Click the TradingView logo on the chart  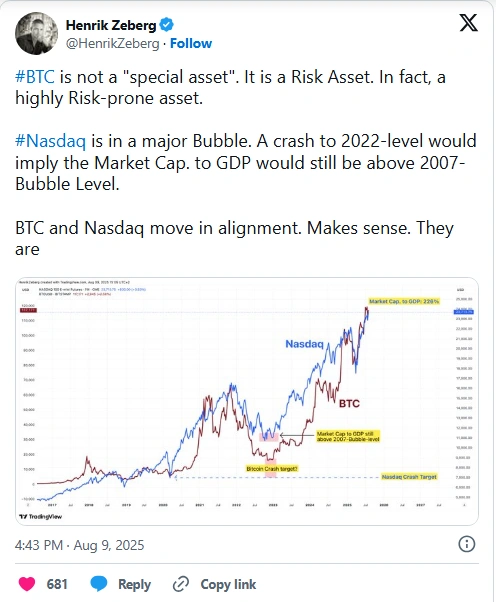pyautogui.click(x=40, y=516)
